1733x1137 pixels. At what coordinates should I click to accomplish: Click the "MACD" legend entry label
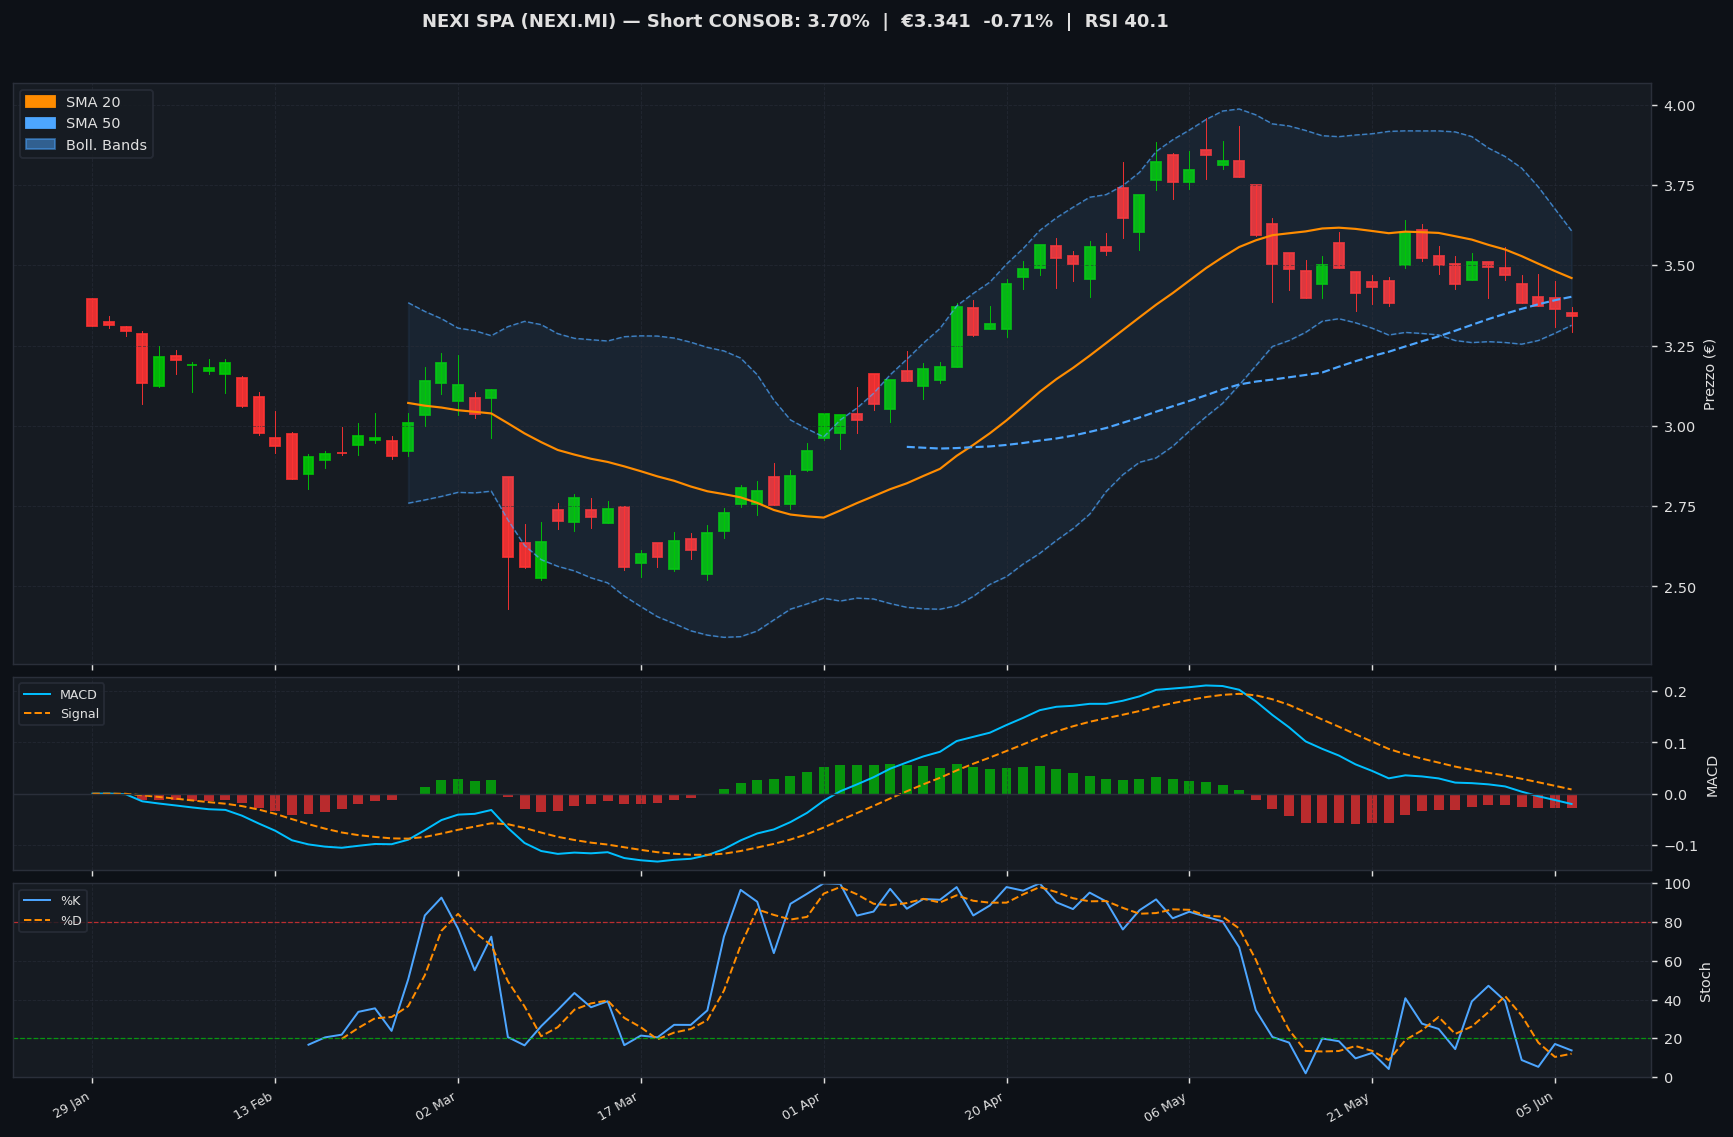(78, 695)
